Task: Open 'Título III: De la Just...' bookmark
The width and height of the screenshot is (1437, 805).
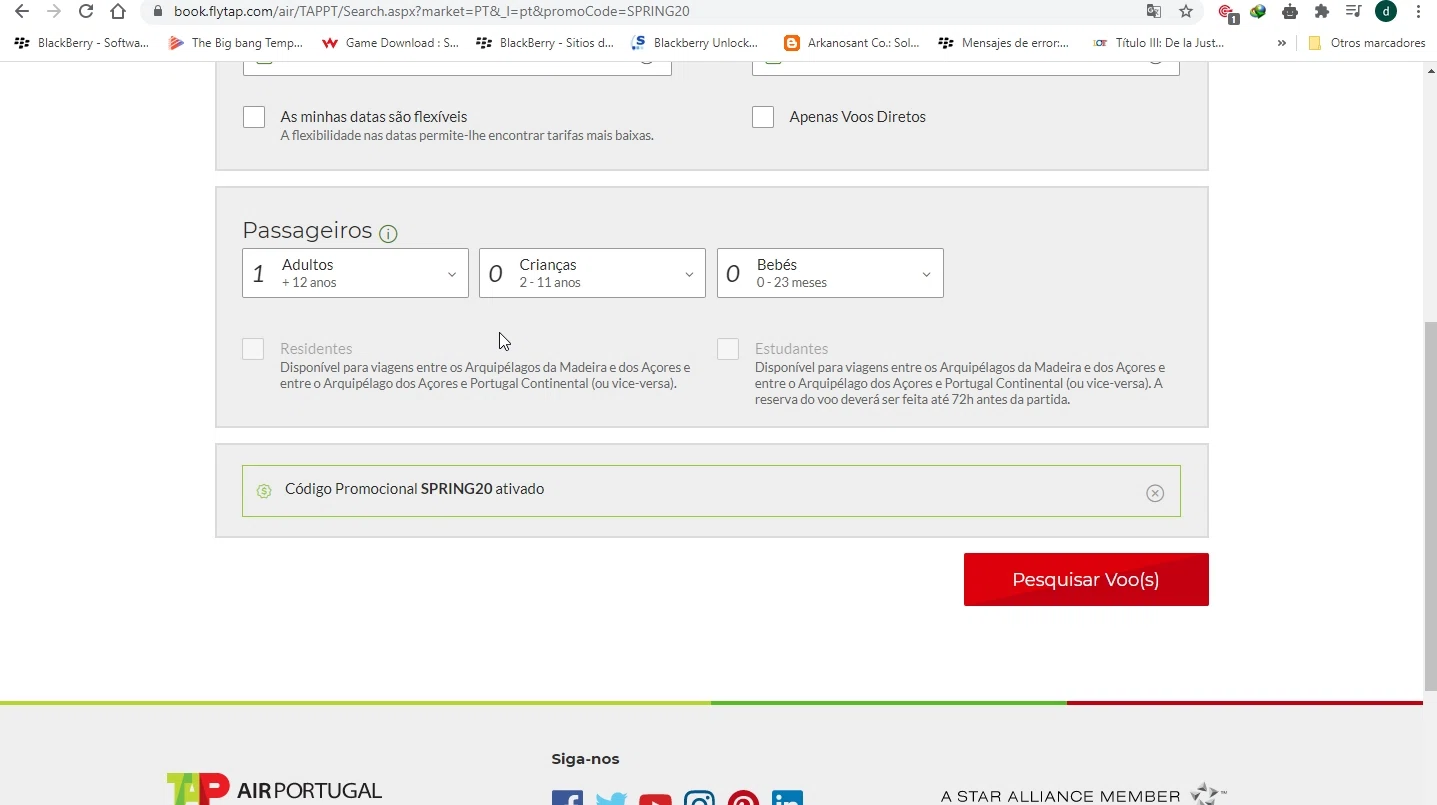Action: pos(1159,43)
